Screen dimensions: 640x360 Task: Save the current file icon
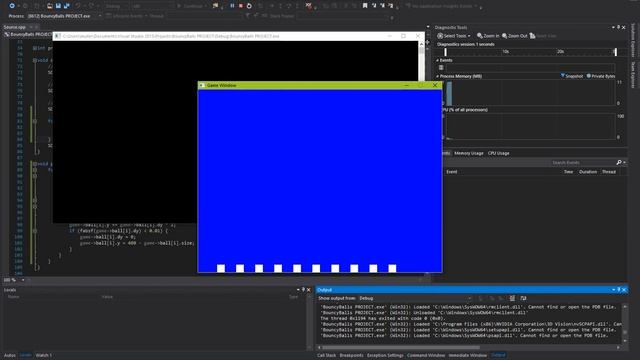click(58, 6)
